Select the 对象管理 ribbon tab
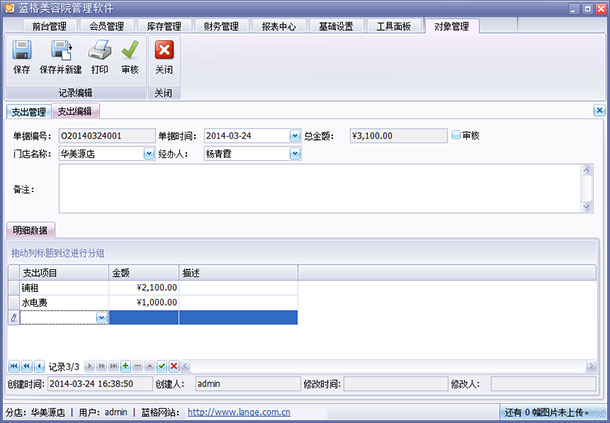 pyautogui.click(x=451, y=26)
